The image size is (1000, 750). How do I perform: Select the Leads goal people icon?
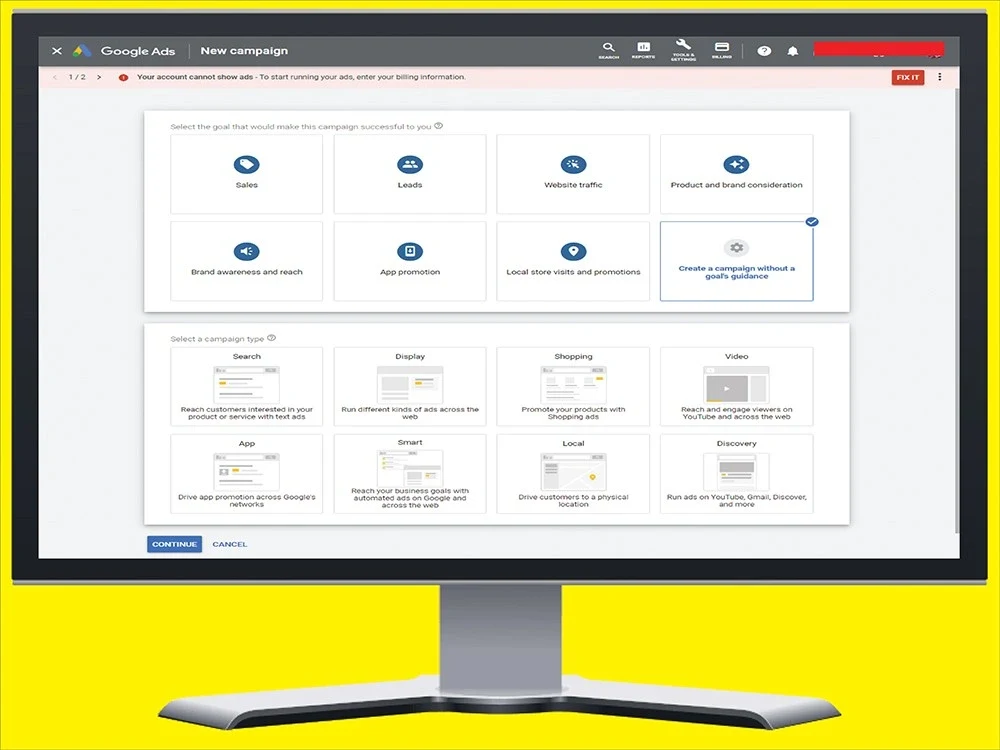click(x=409, y=165)
